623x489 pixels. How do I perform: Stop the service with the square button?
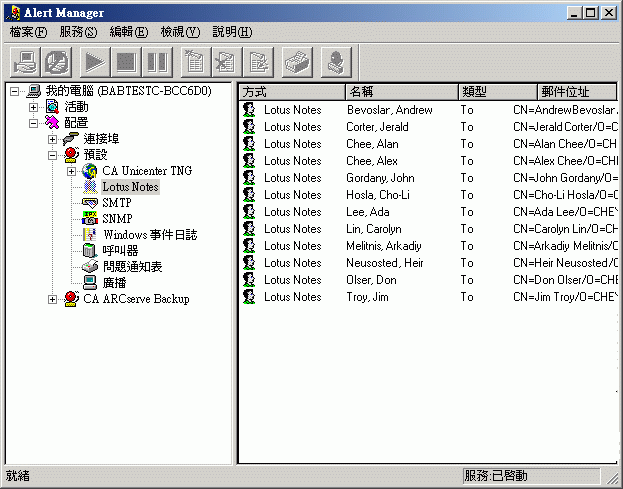126,62
